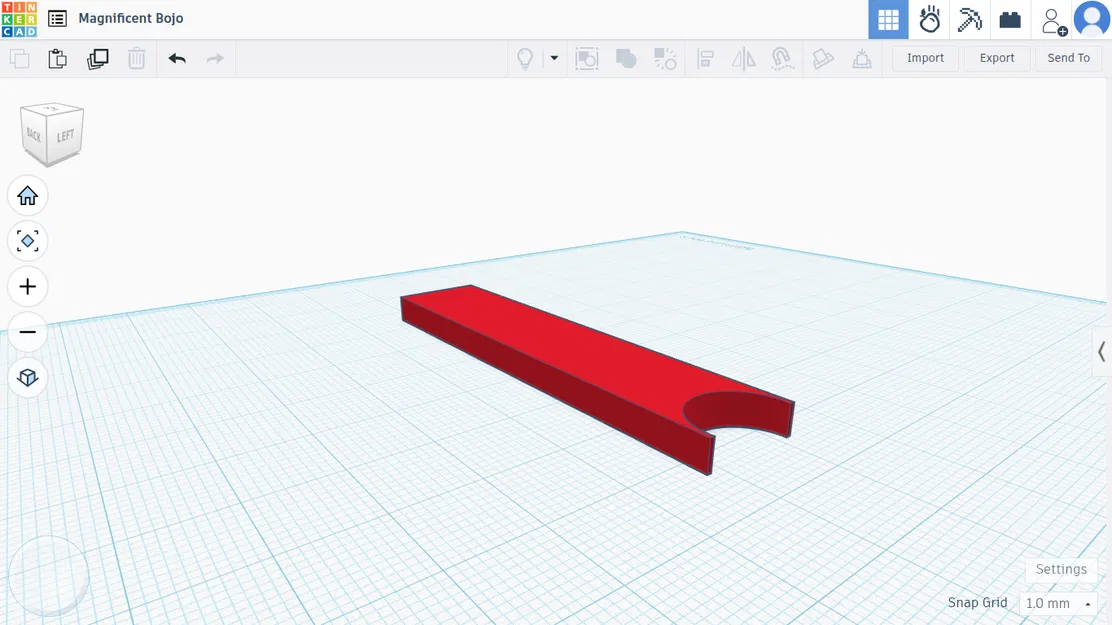Click the Mirror tool icon
The height and width of the screenshot is (625, 1112).
click(x=743, y=58)
